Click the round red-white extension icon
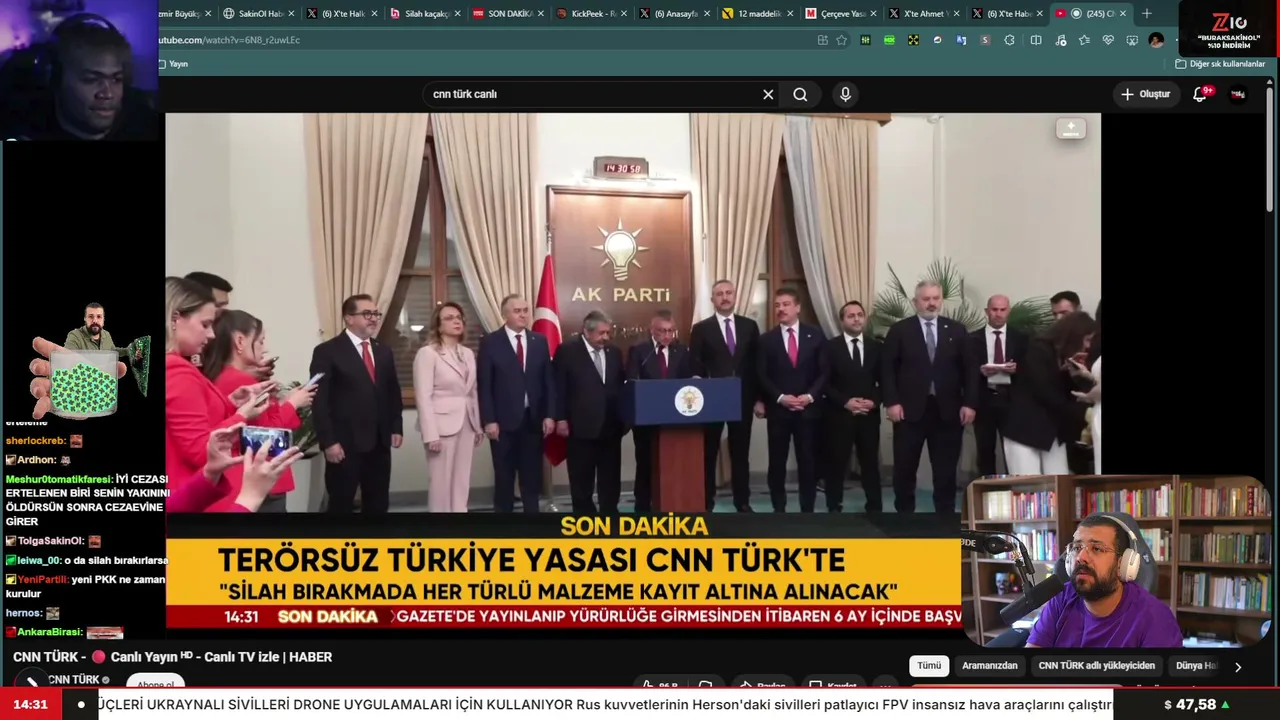 click(x=937, y=40)
